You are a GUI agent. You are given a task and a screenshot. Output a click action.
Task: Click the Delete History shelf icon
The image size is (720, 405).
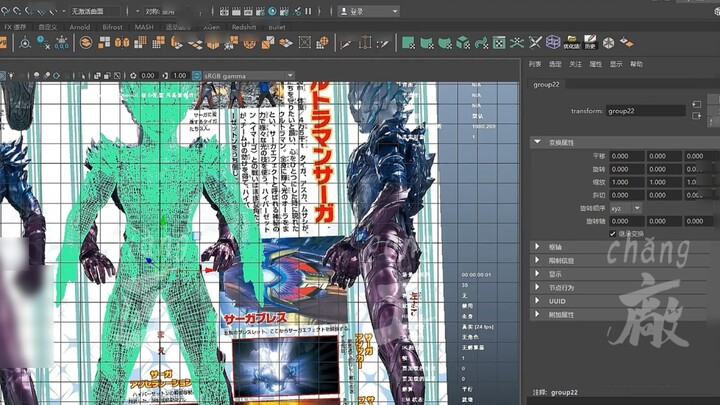(x=44, y=43)
